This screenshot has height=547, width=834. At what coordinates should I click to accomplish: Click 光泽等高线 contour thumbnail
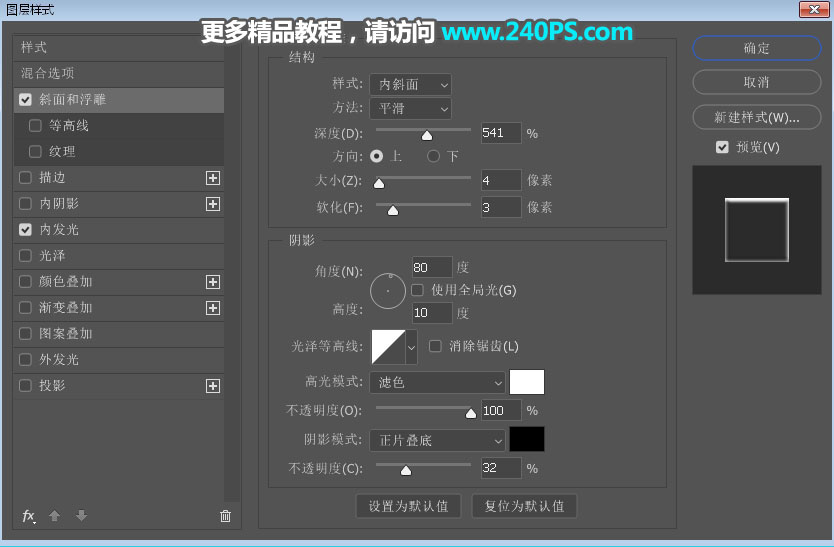(x=388, y=347)
